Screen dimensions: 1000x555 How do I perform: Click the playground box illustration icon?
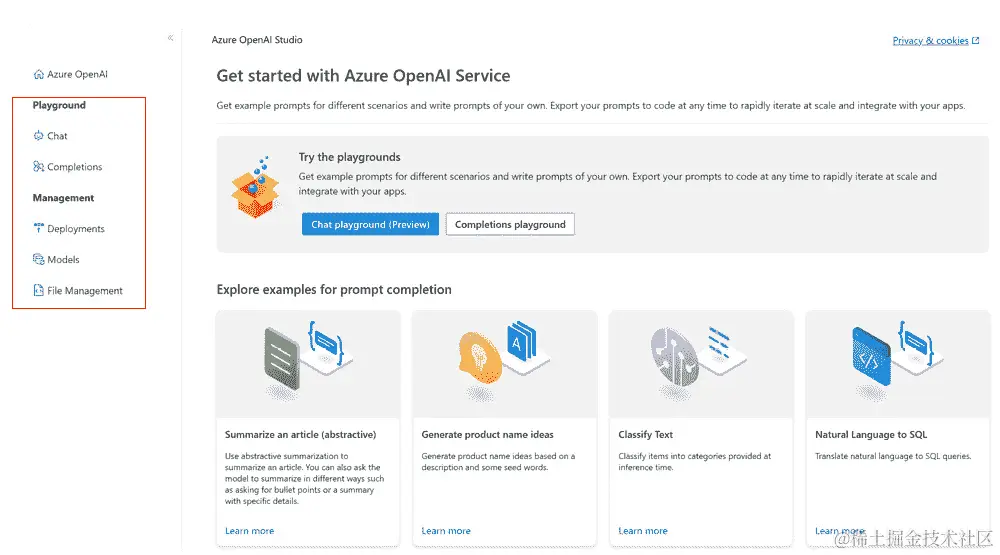256,188
